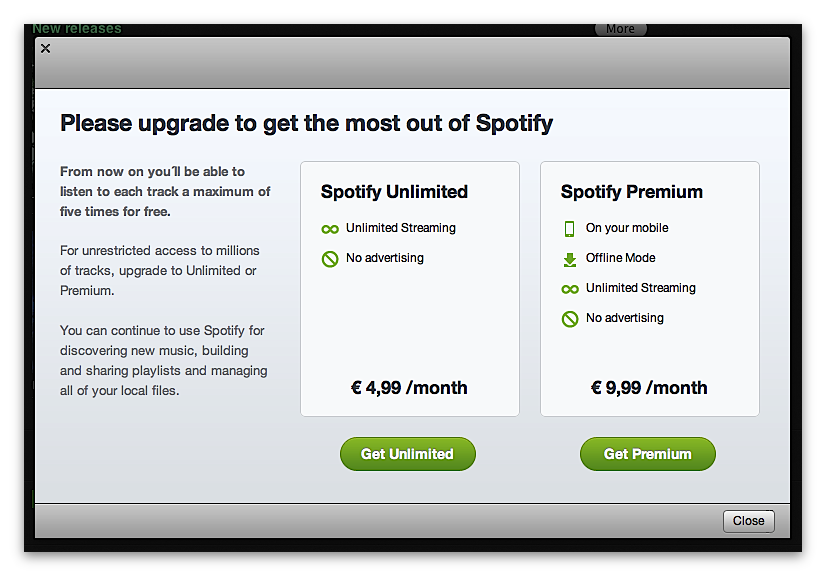Click the Get Premium green button
This screenshot has height=576, width=826.
click(647, 454)
